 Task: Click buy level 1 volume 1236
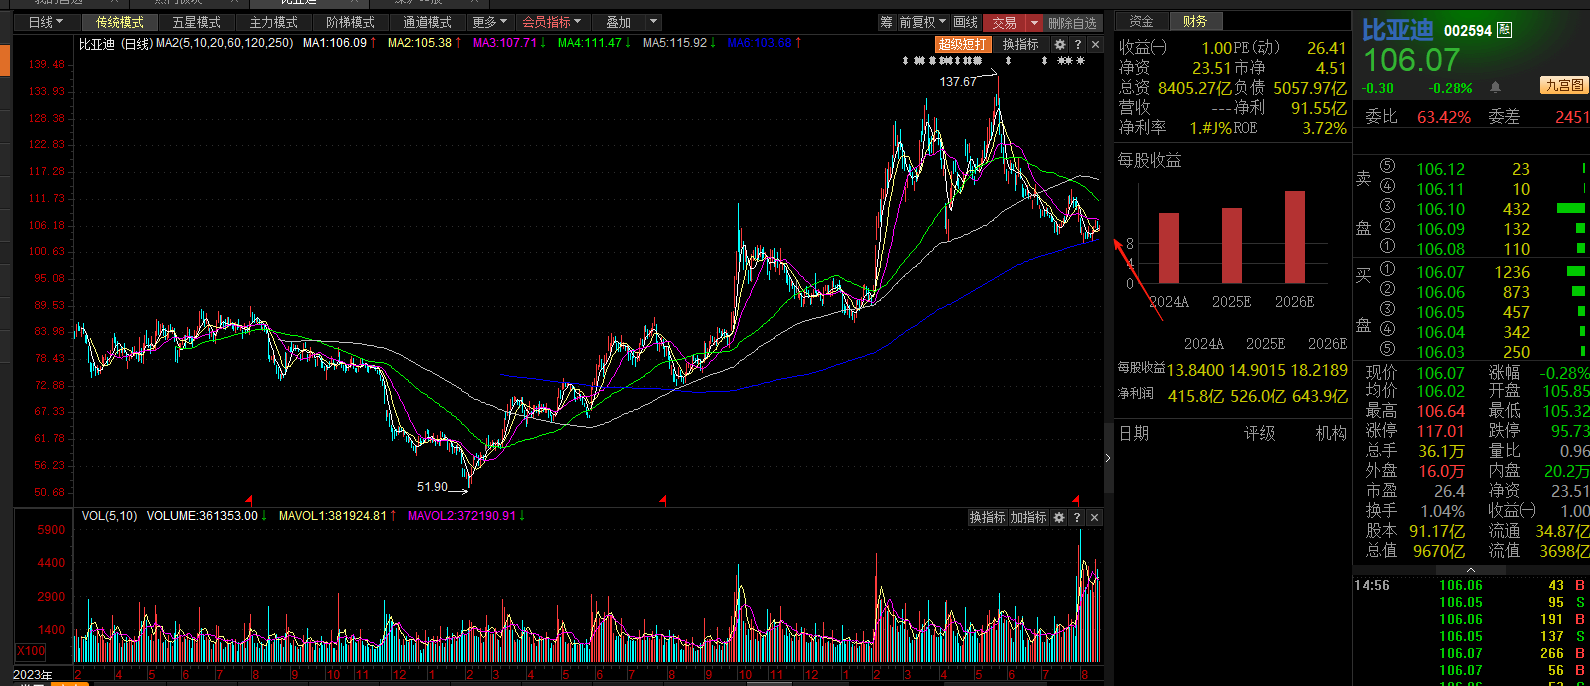tap(1512, 272)
